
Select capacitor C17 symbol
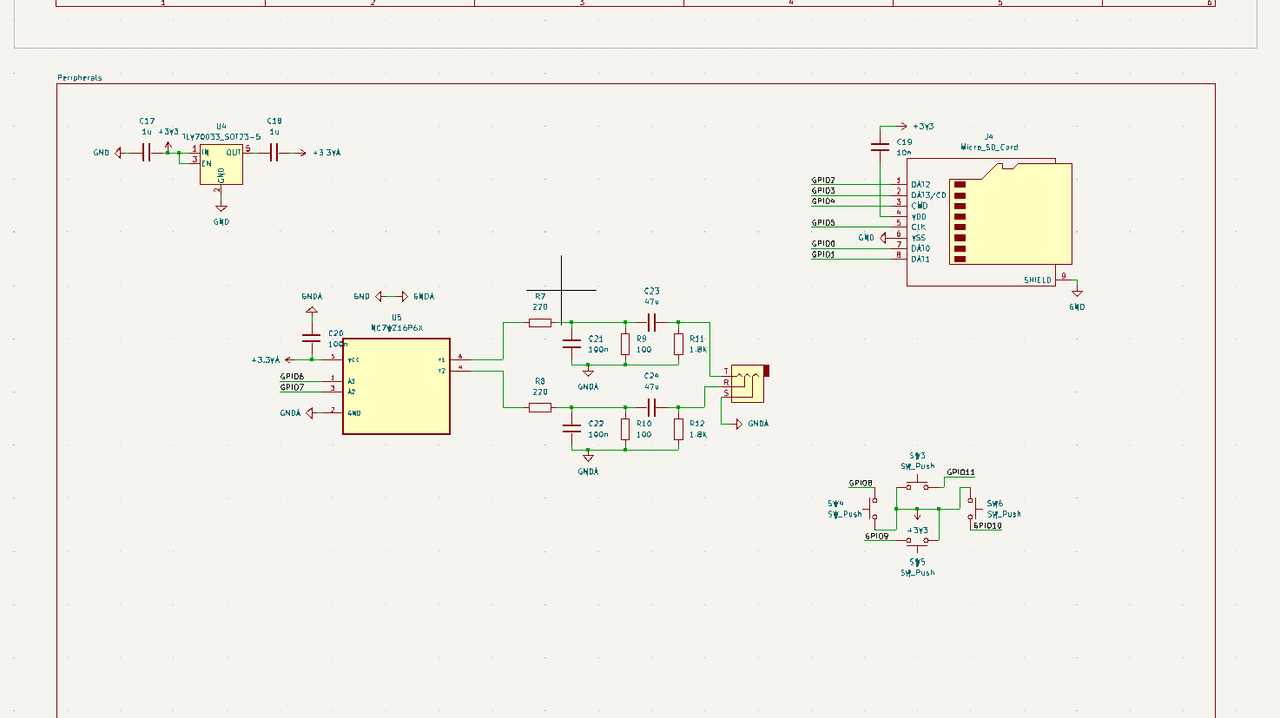tap(147, 153)
